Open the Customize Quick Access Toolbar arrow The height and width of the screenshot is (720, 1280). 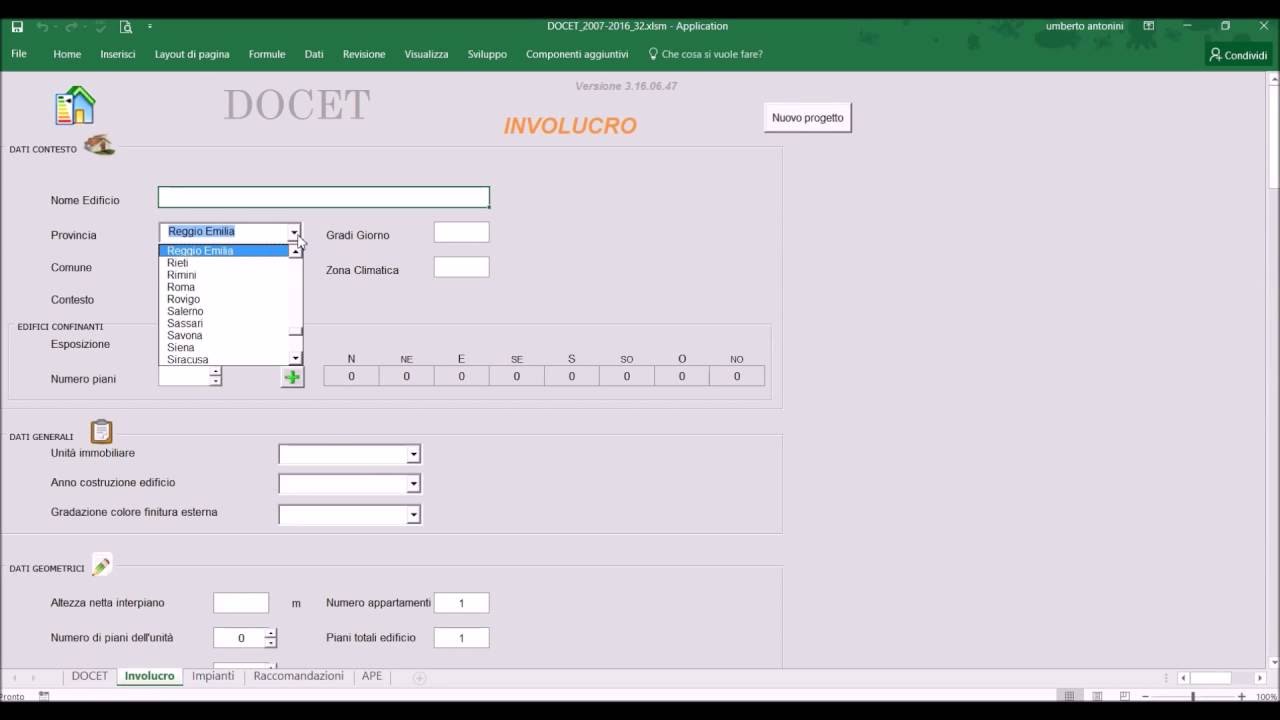pyautogui.click(x=150, y=27)
